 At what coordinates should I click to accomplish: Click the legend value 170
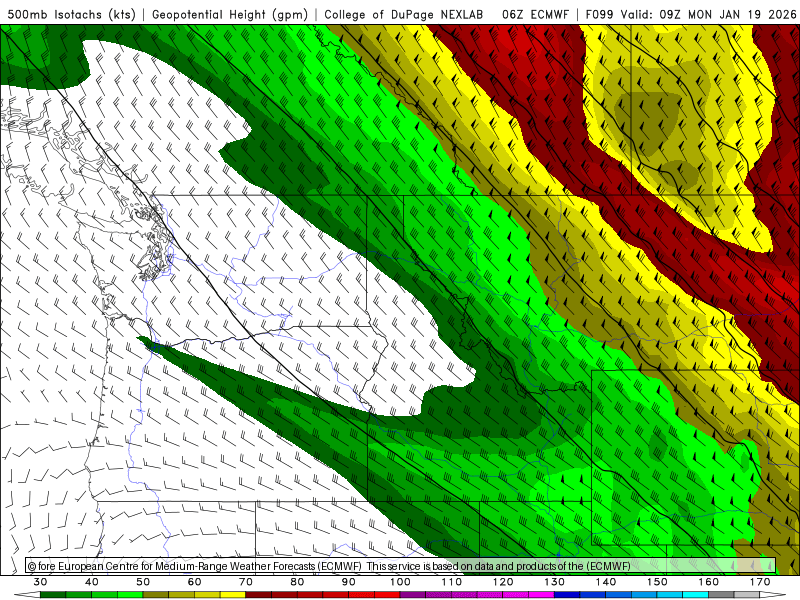point(760,582)
